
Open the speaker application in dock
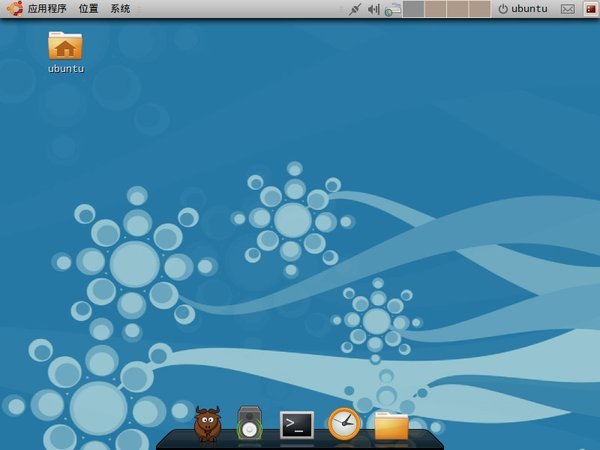pyautogui.click(x=249, y=423)
